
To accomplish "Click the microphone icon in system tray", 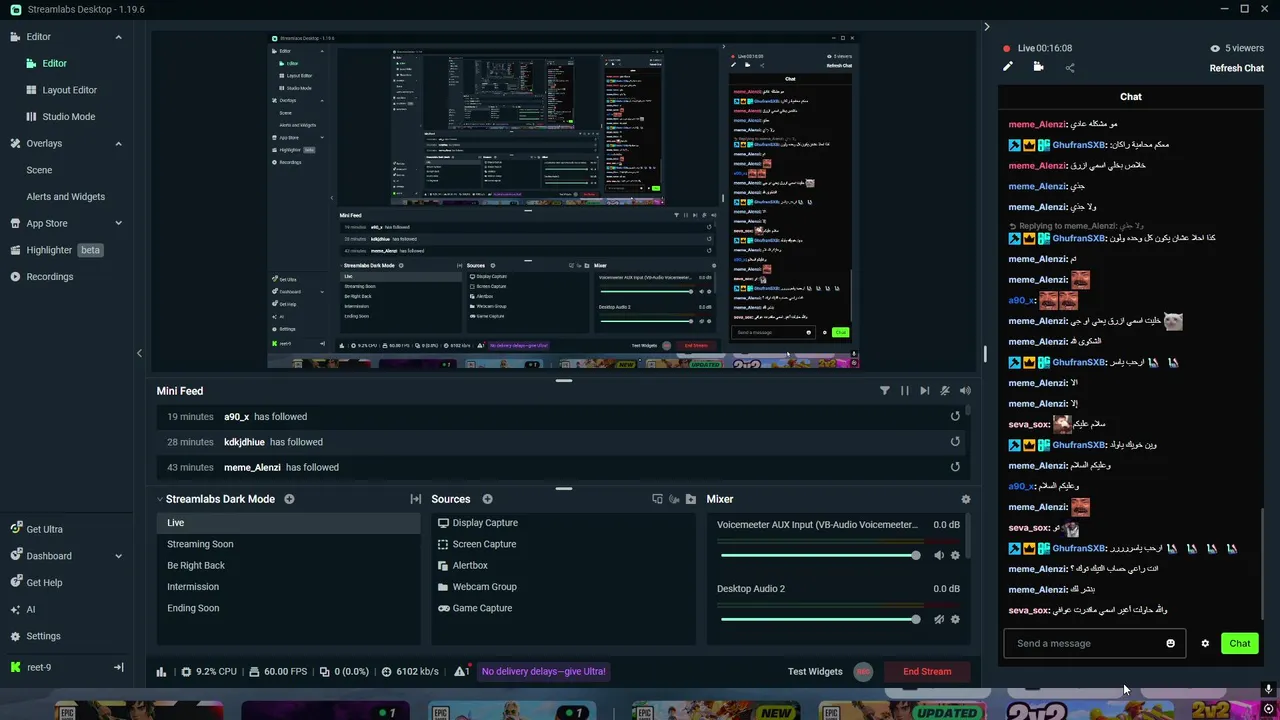I will point(1268,689).
